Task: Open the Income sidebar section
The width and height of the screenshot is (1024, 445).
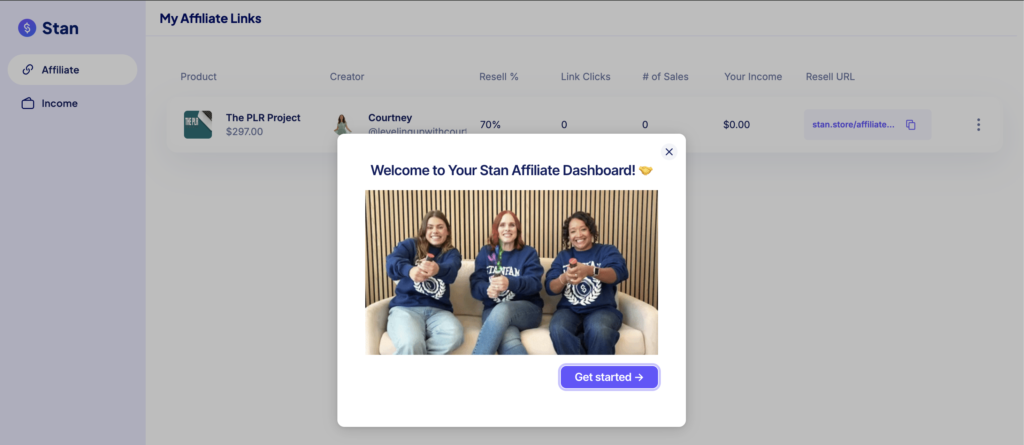Action: (x=59, y=103)
